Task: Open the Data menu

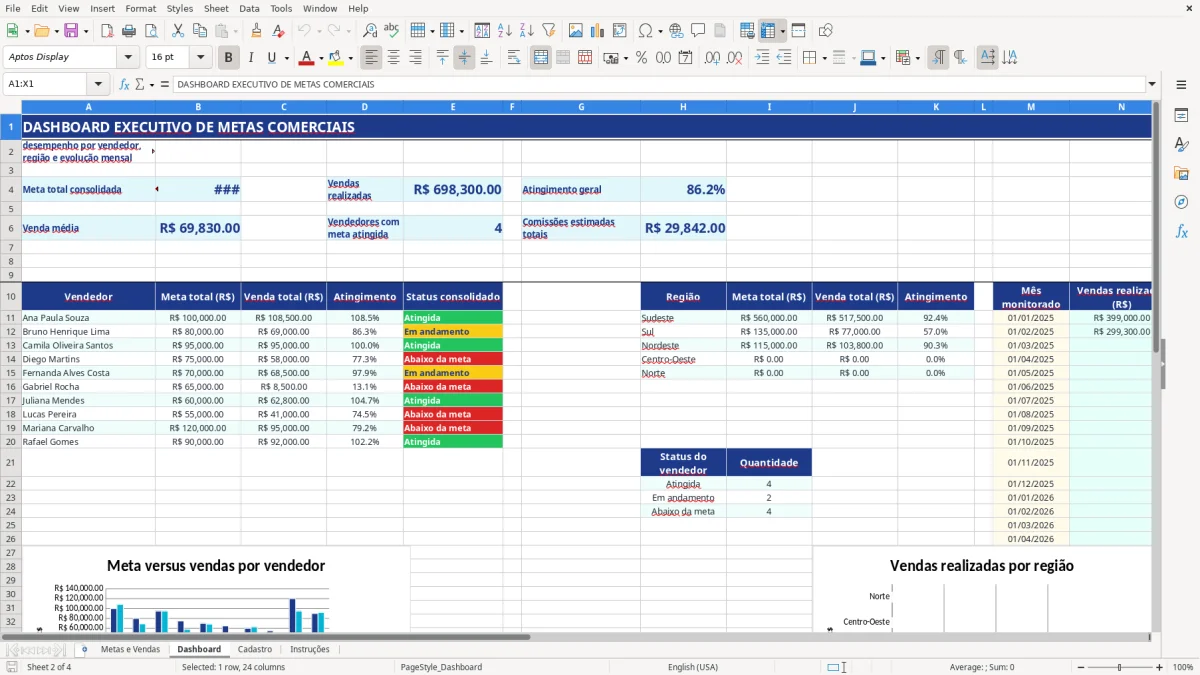Action: pos(249,8)
